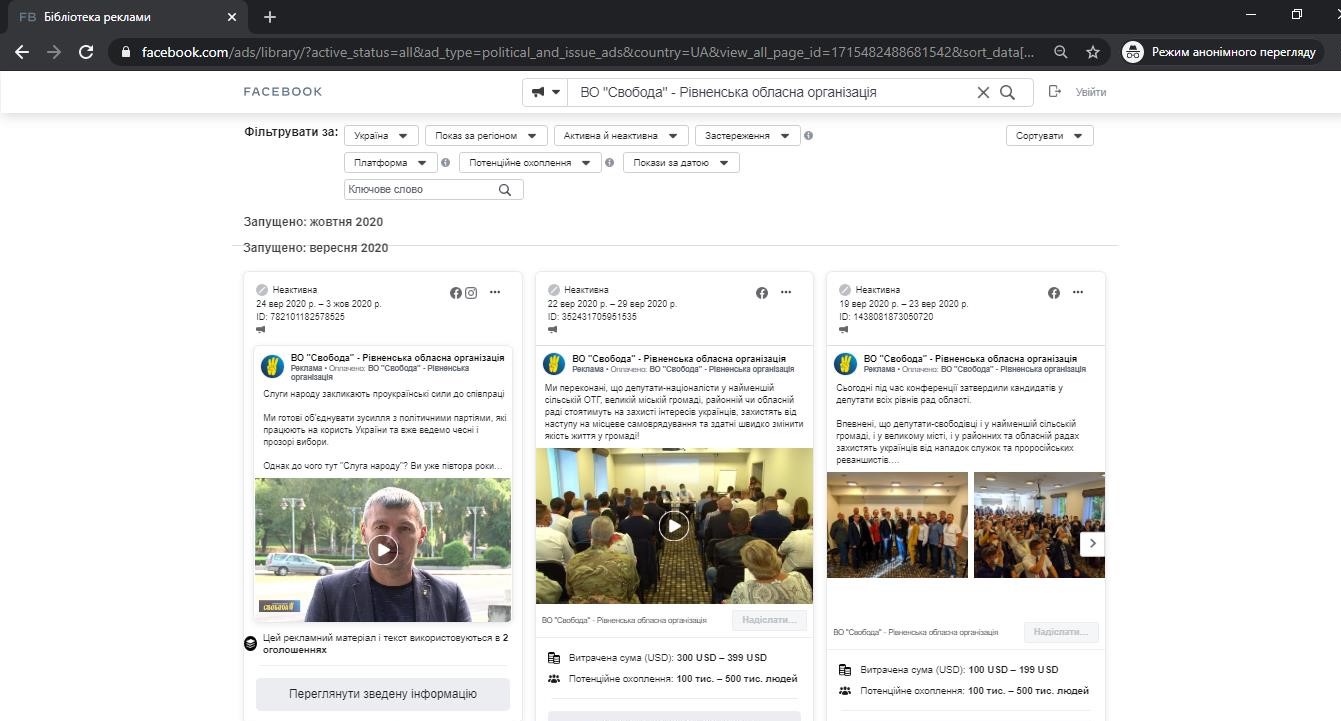Click Instagram platform icon on first ad
The image size is (1341, 721).
pos(471,293)
